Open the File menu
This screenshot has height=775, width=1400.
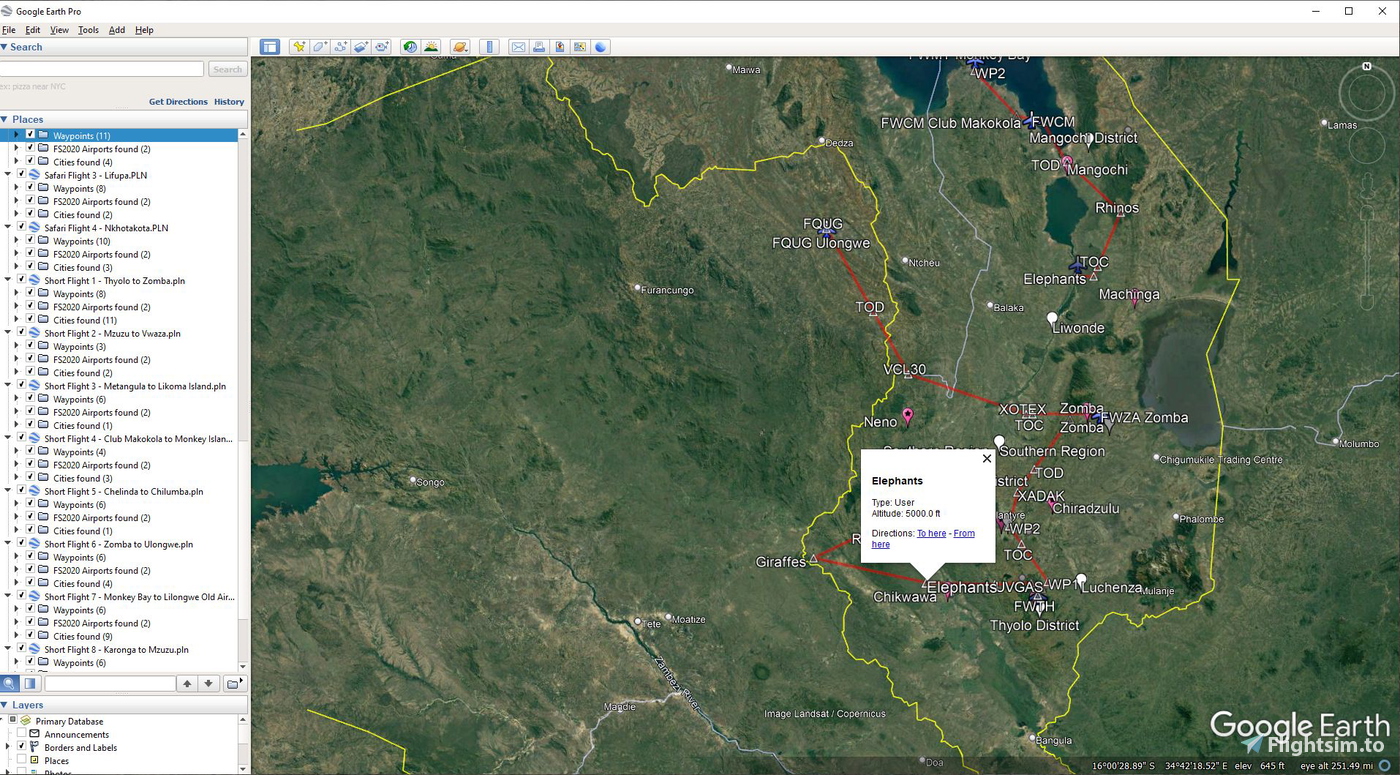click(9, 30)
